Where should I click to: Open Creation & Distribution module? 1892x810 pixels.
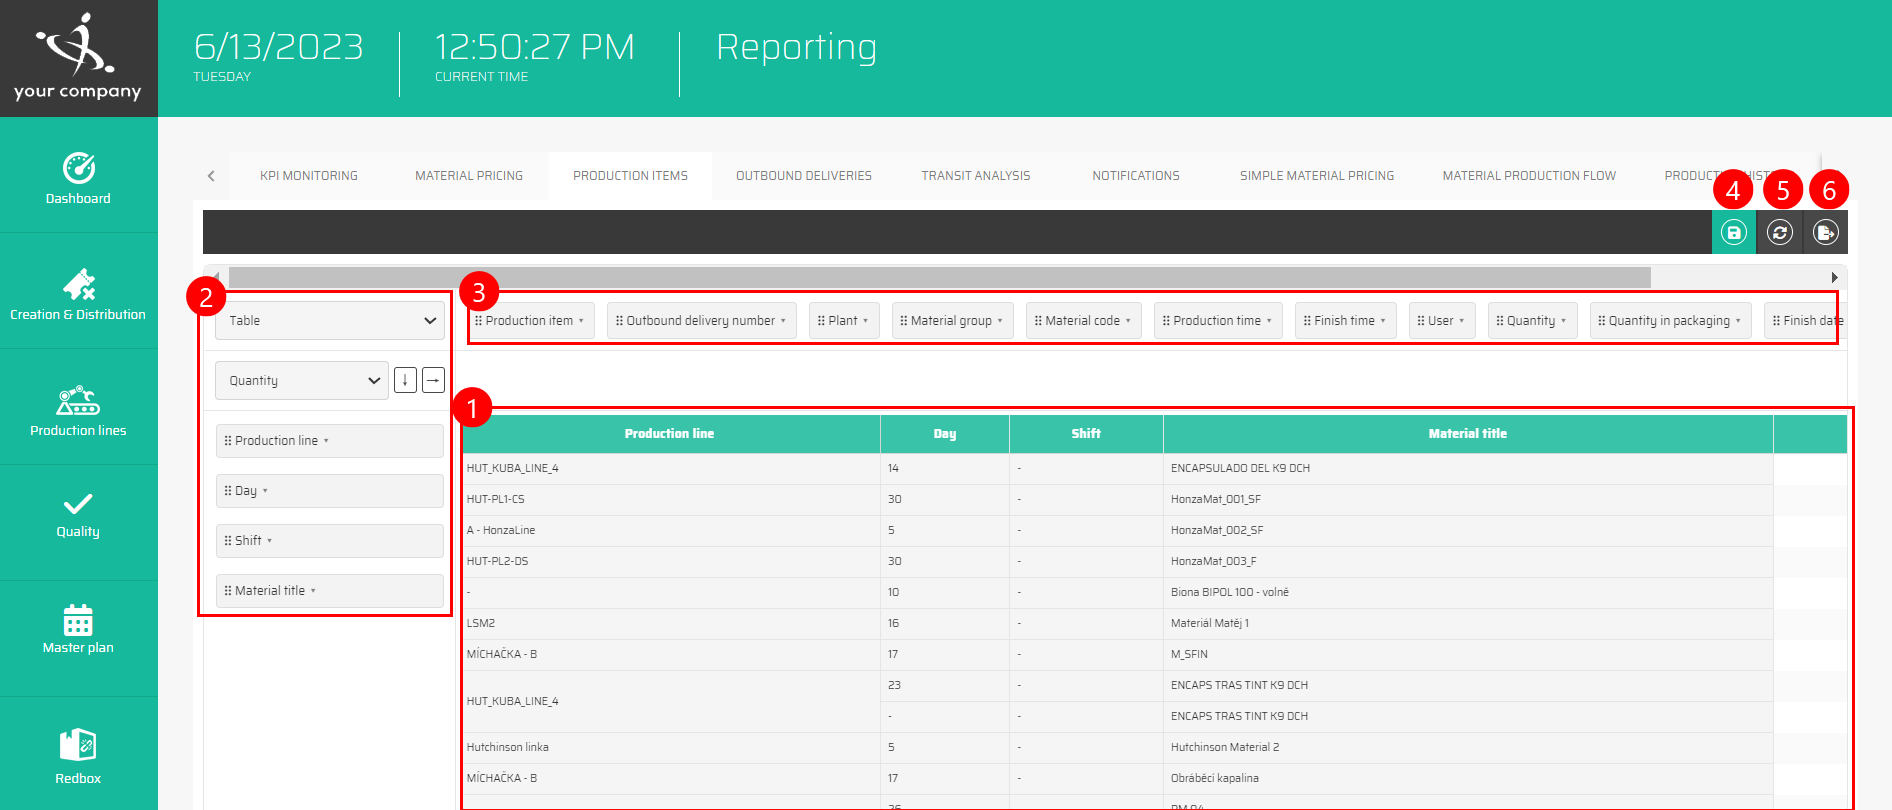78,294
